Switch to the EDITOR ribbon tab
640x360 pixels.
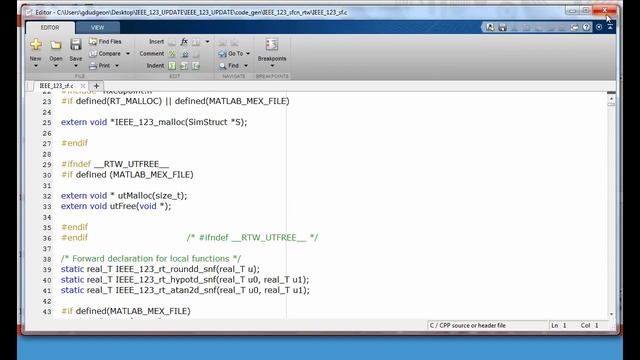[50, 27]
